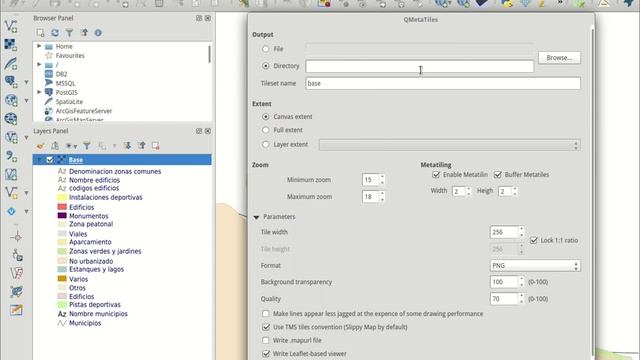640x360 pixels.
Task: Toggle Write Leaflet-based viewer checkbox
Action: [x=266, y=353]
